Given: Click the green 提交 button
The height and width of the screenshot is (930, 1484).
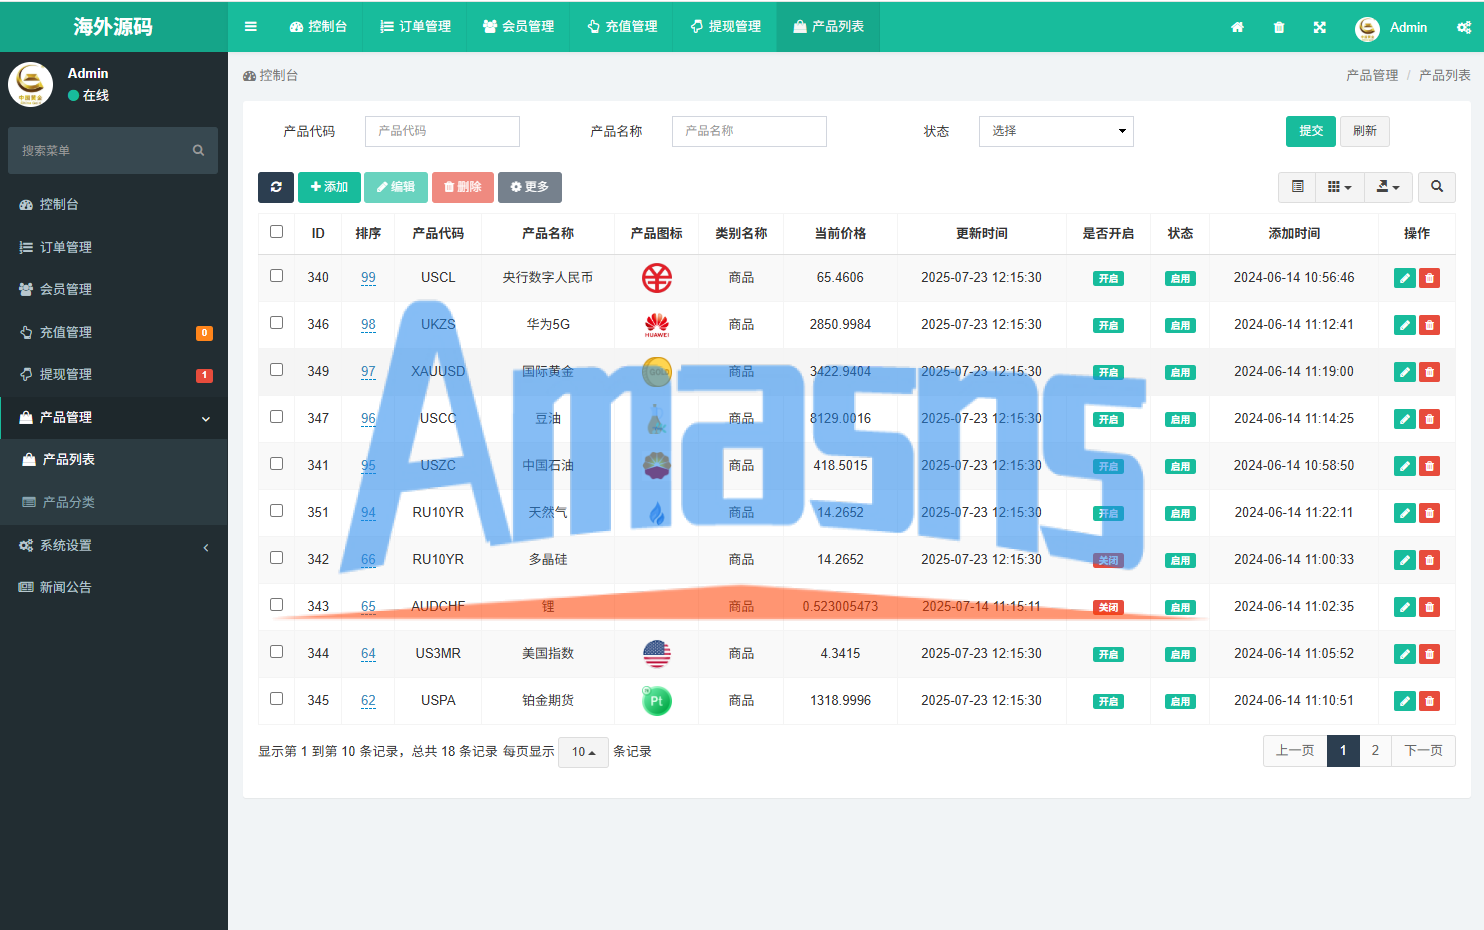Looking at the screenshot, I should point(1310,131).
